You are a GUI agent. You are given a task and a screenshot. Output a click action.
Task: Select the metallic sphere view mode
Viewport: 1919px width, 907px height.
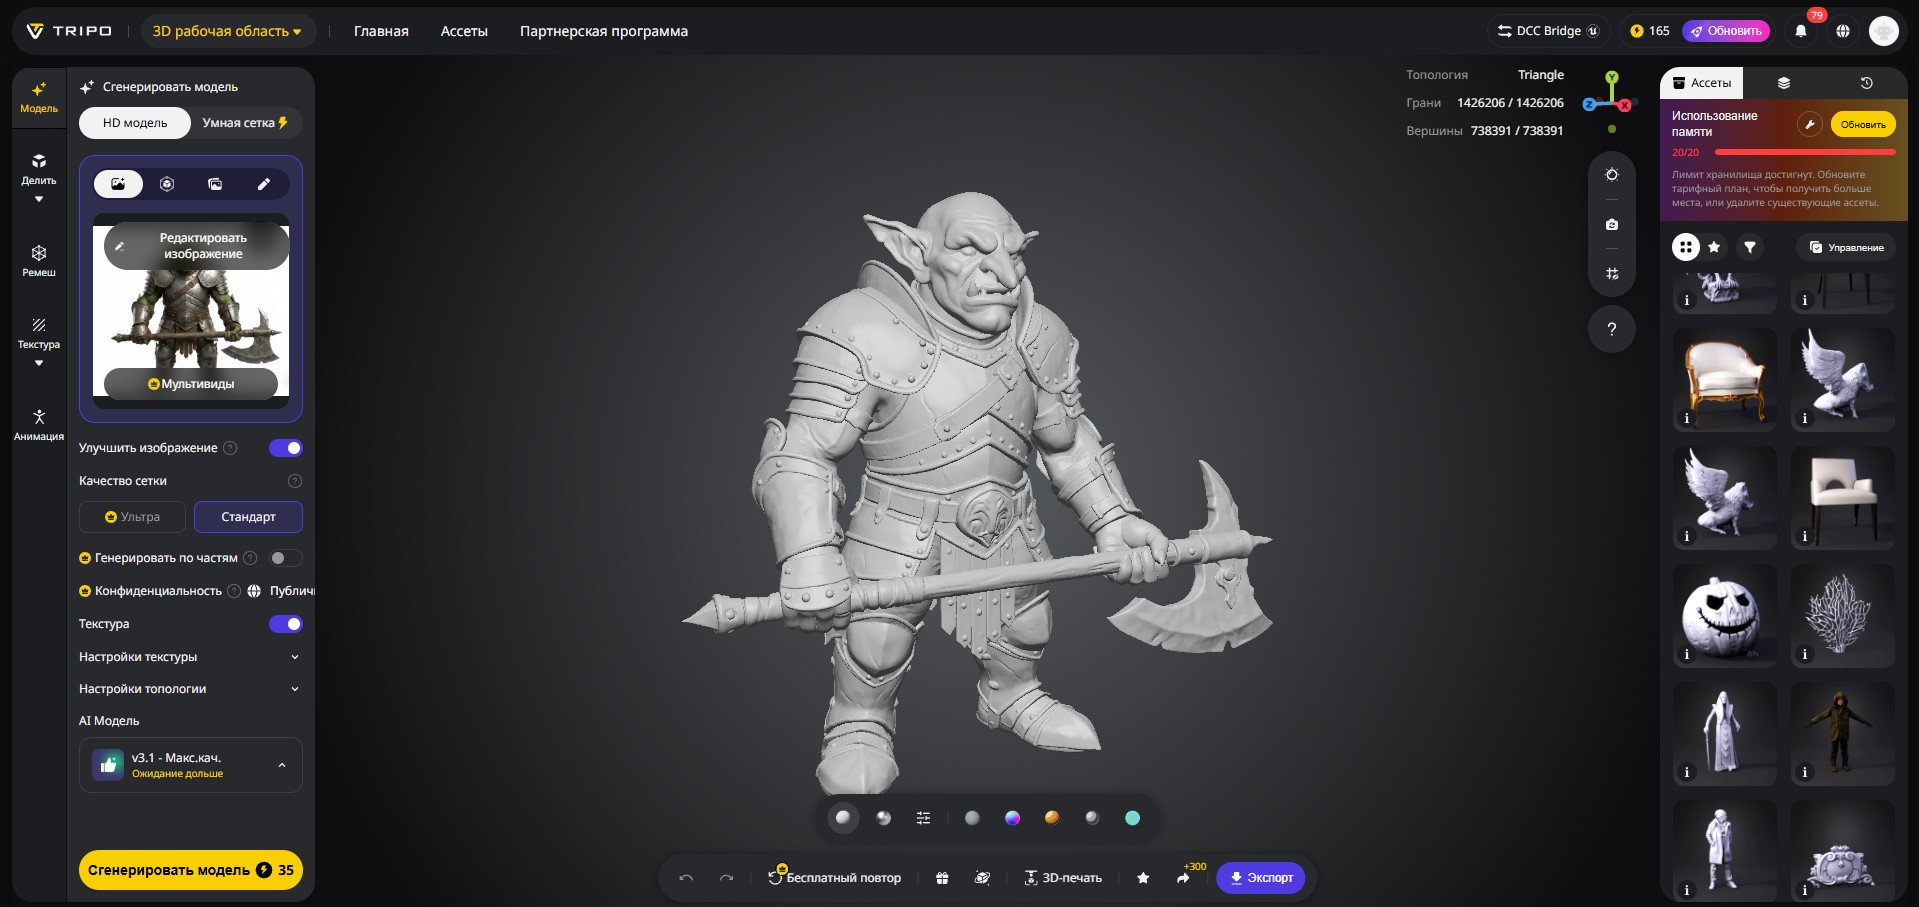click(883, 818)
